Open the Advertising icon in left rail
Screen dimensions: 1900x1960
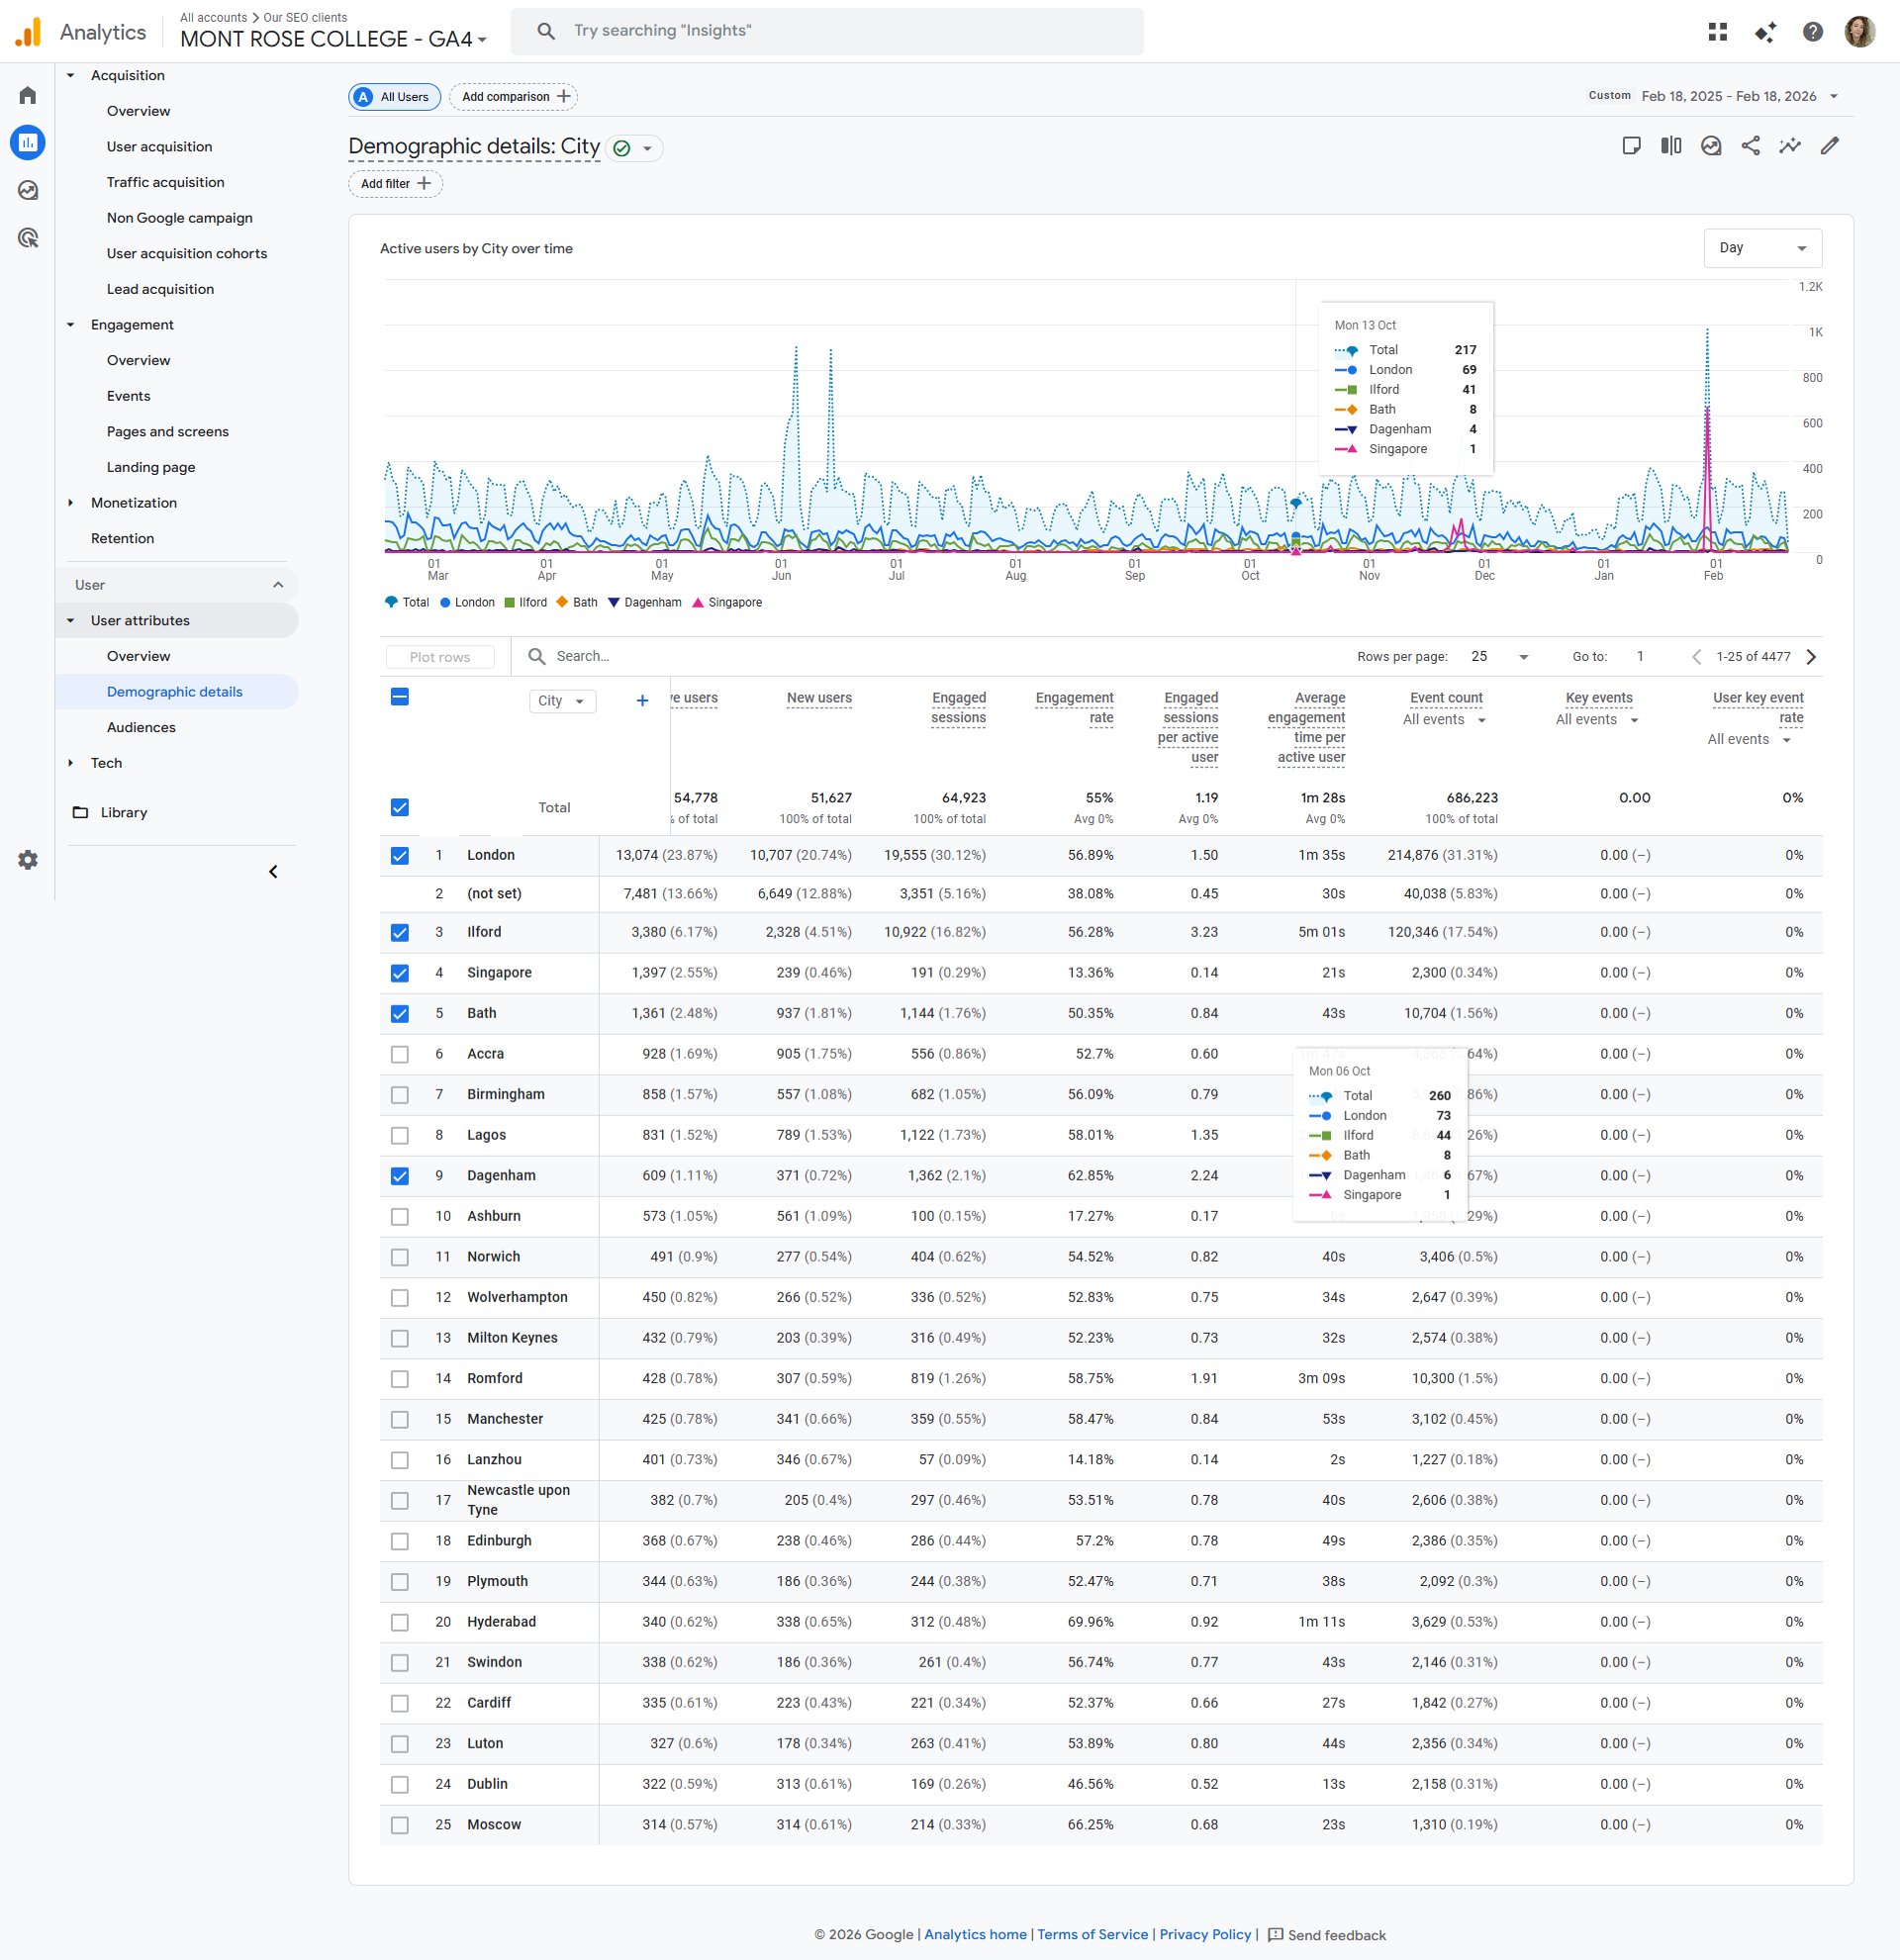pos(28,238)
